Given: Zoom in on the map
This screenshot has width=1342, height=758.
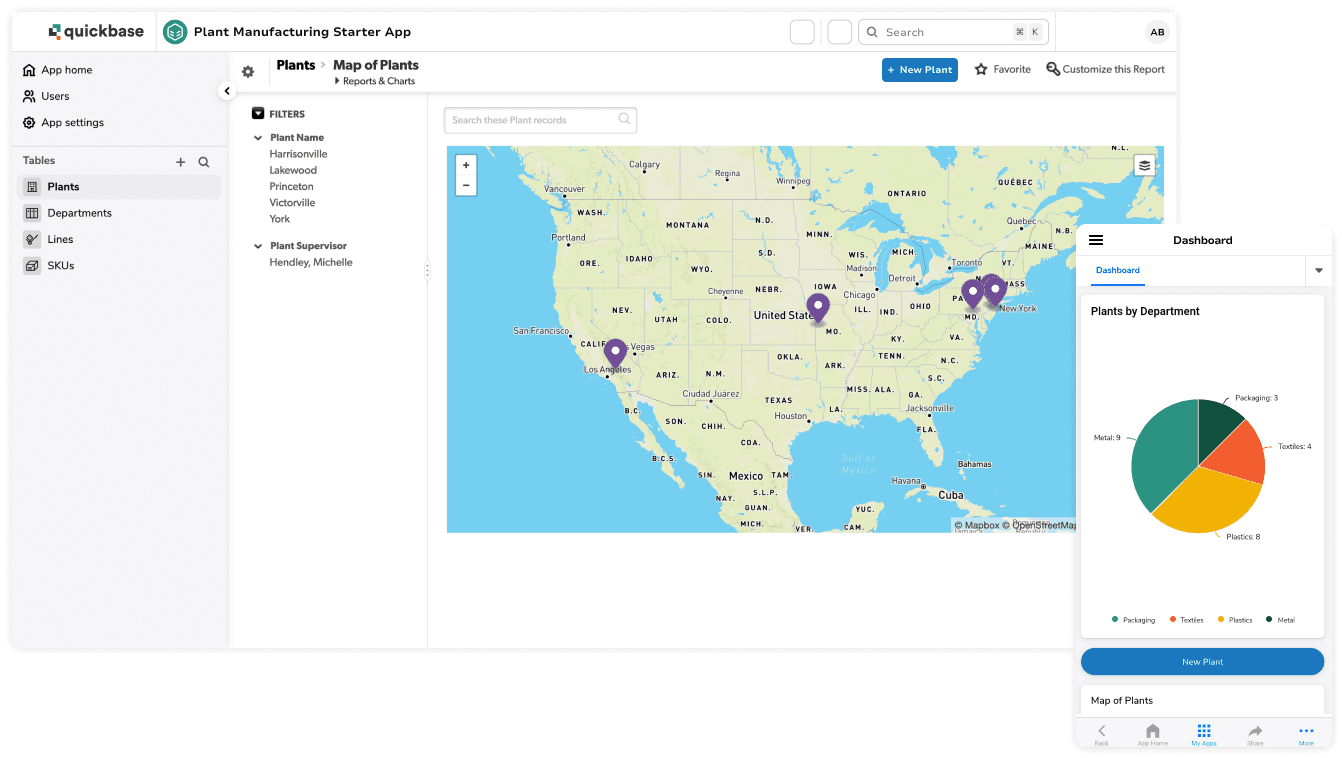Looking at the screenshot, I should (466, 165).
